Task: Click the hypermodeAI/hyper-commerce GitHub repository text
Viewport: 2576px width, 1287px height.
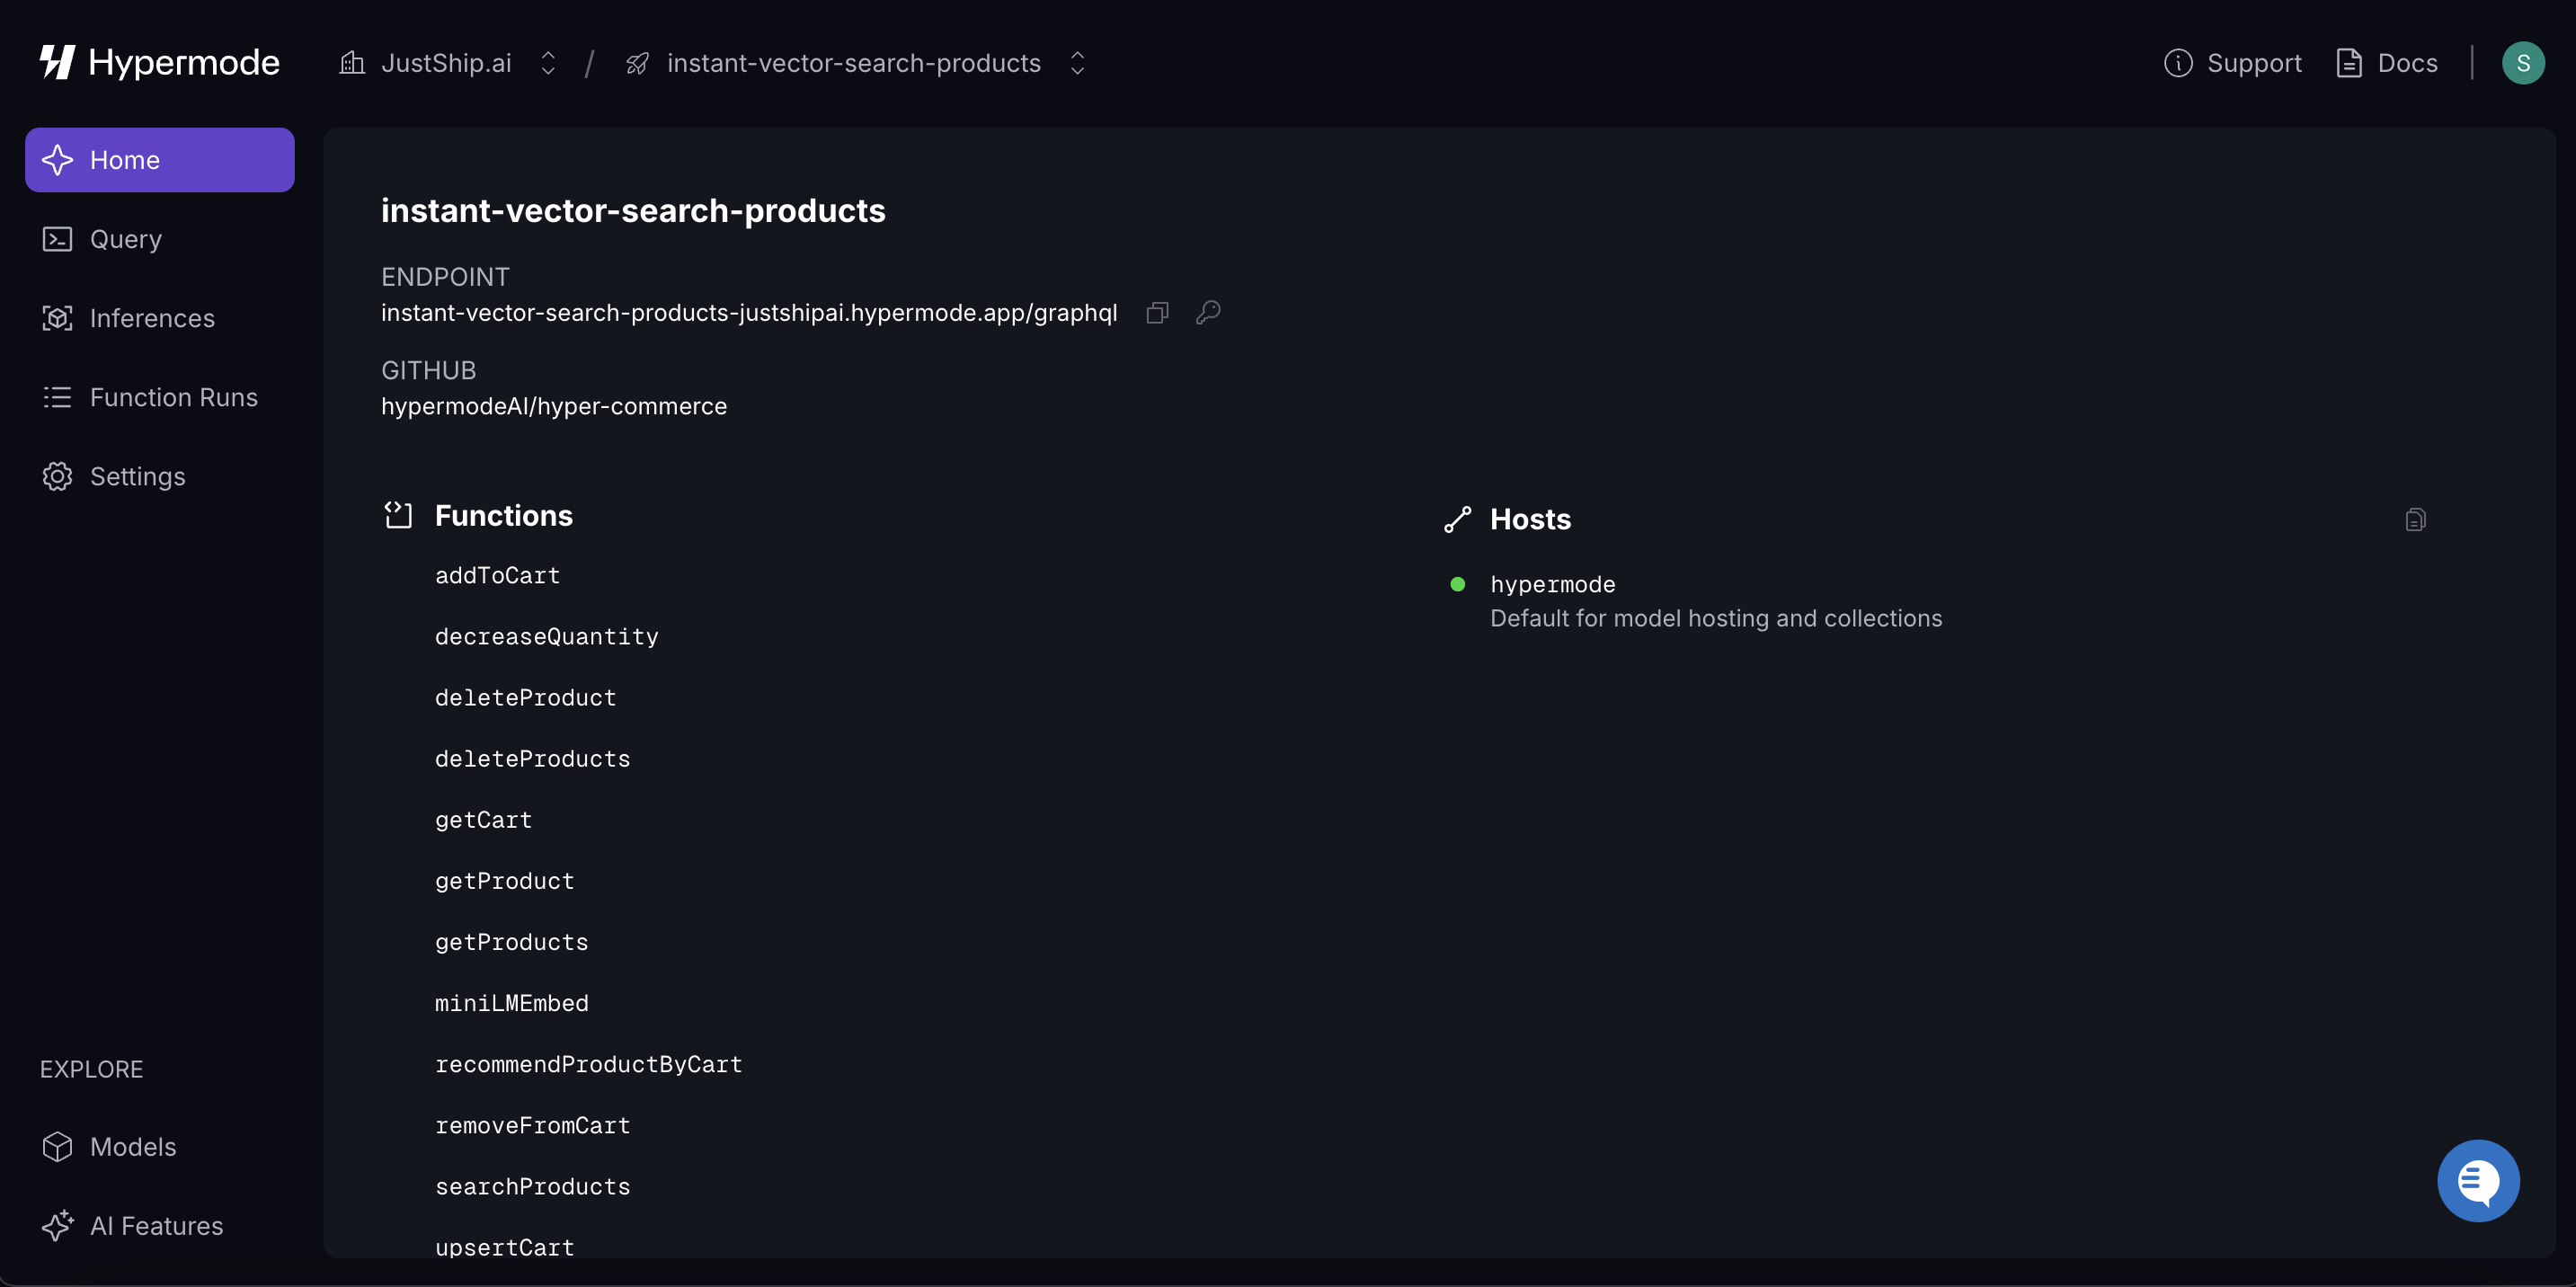Action: pyautogui.click(x=553, y=406)
